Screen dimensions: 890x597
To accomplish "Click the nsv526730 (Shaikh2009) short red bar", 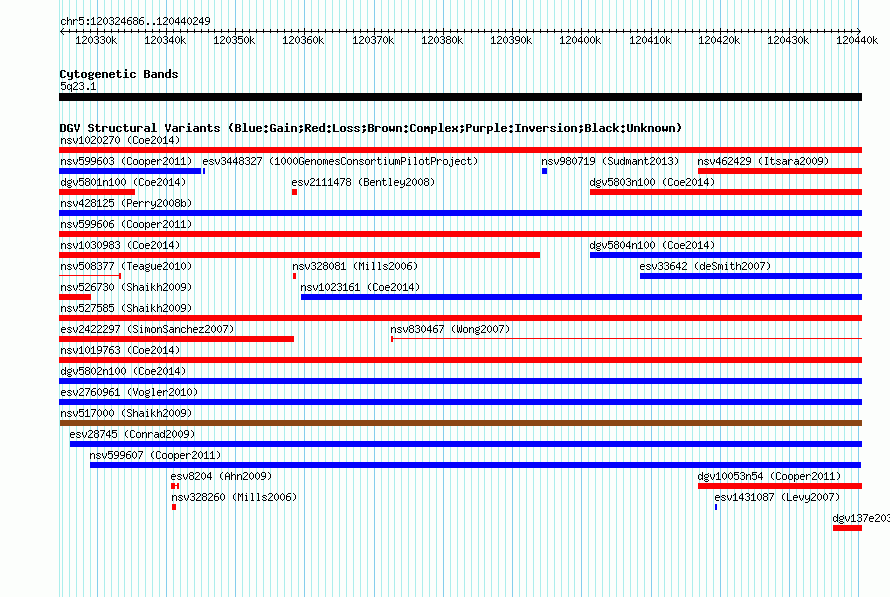I will click(75, 297).
